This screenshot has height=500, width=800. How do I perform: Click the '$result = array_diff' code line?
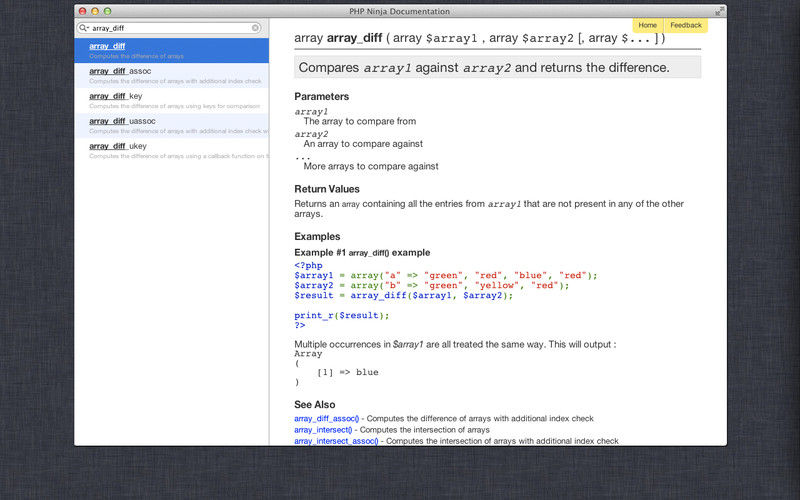pos(404,295)
